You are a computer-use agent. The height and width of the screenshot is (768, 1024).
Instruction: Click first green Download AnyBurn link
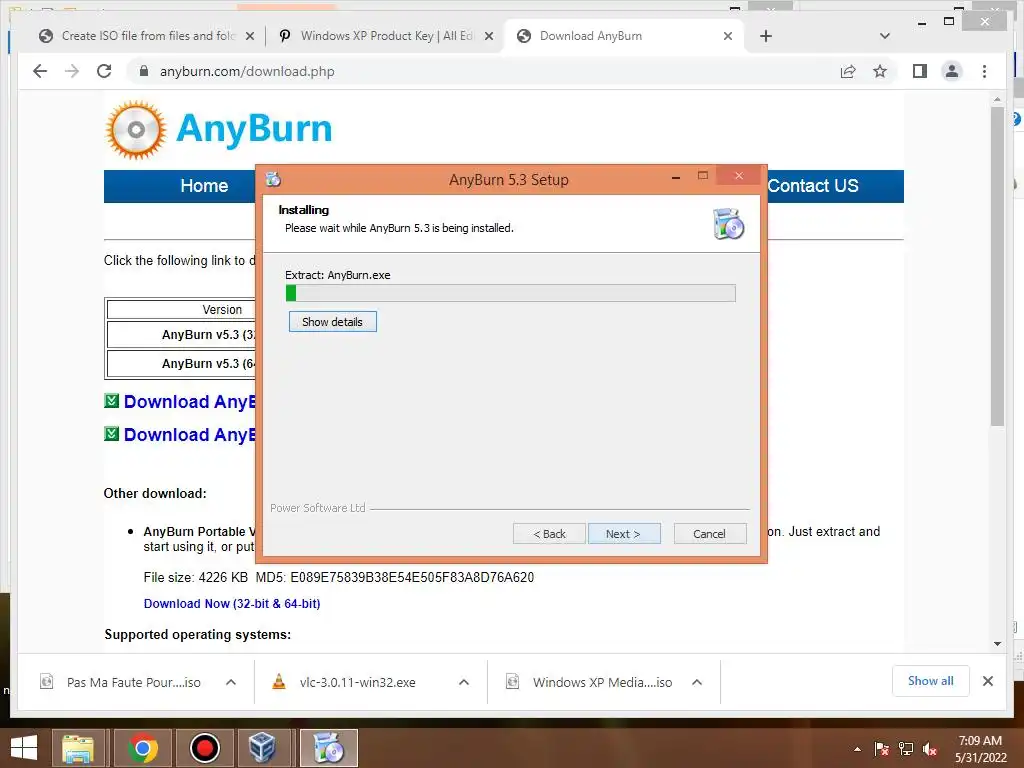coord(189,402)
